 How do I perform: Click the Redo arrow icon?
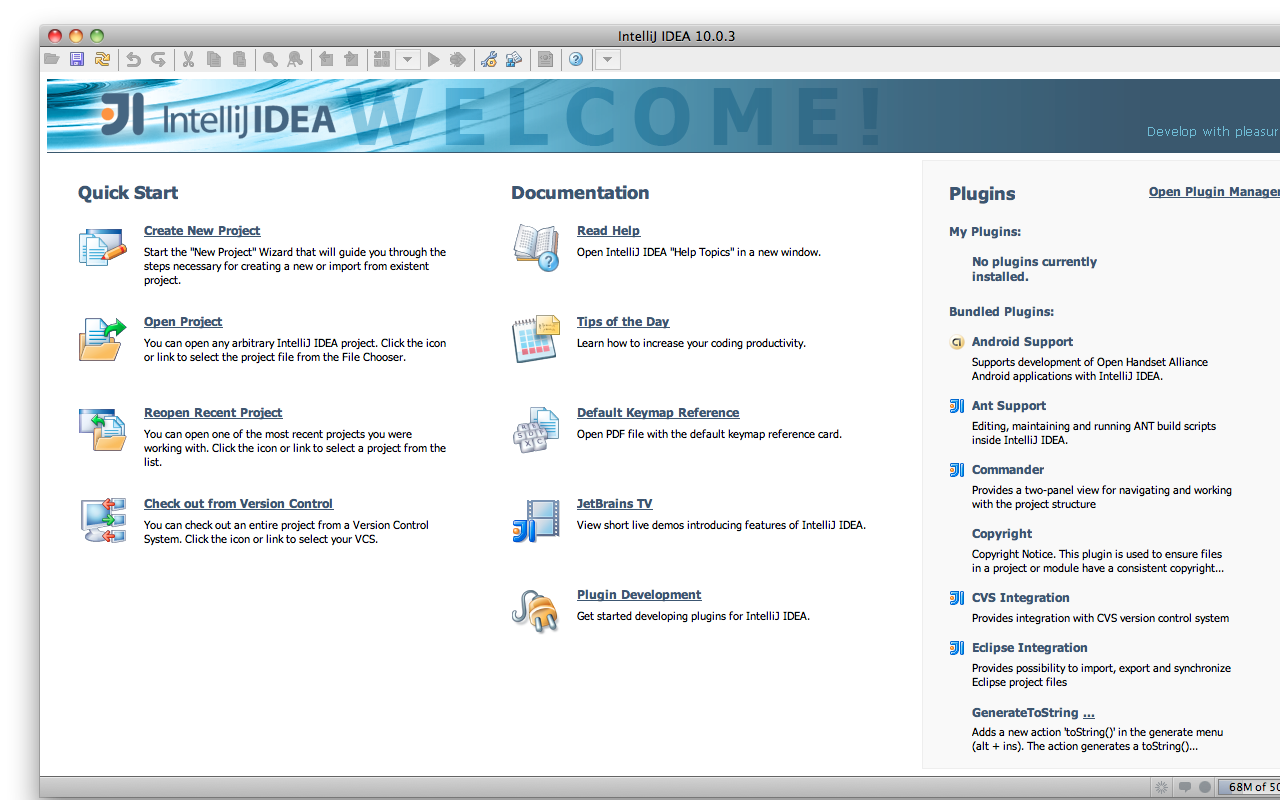(158, 60)
